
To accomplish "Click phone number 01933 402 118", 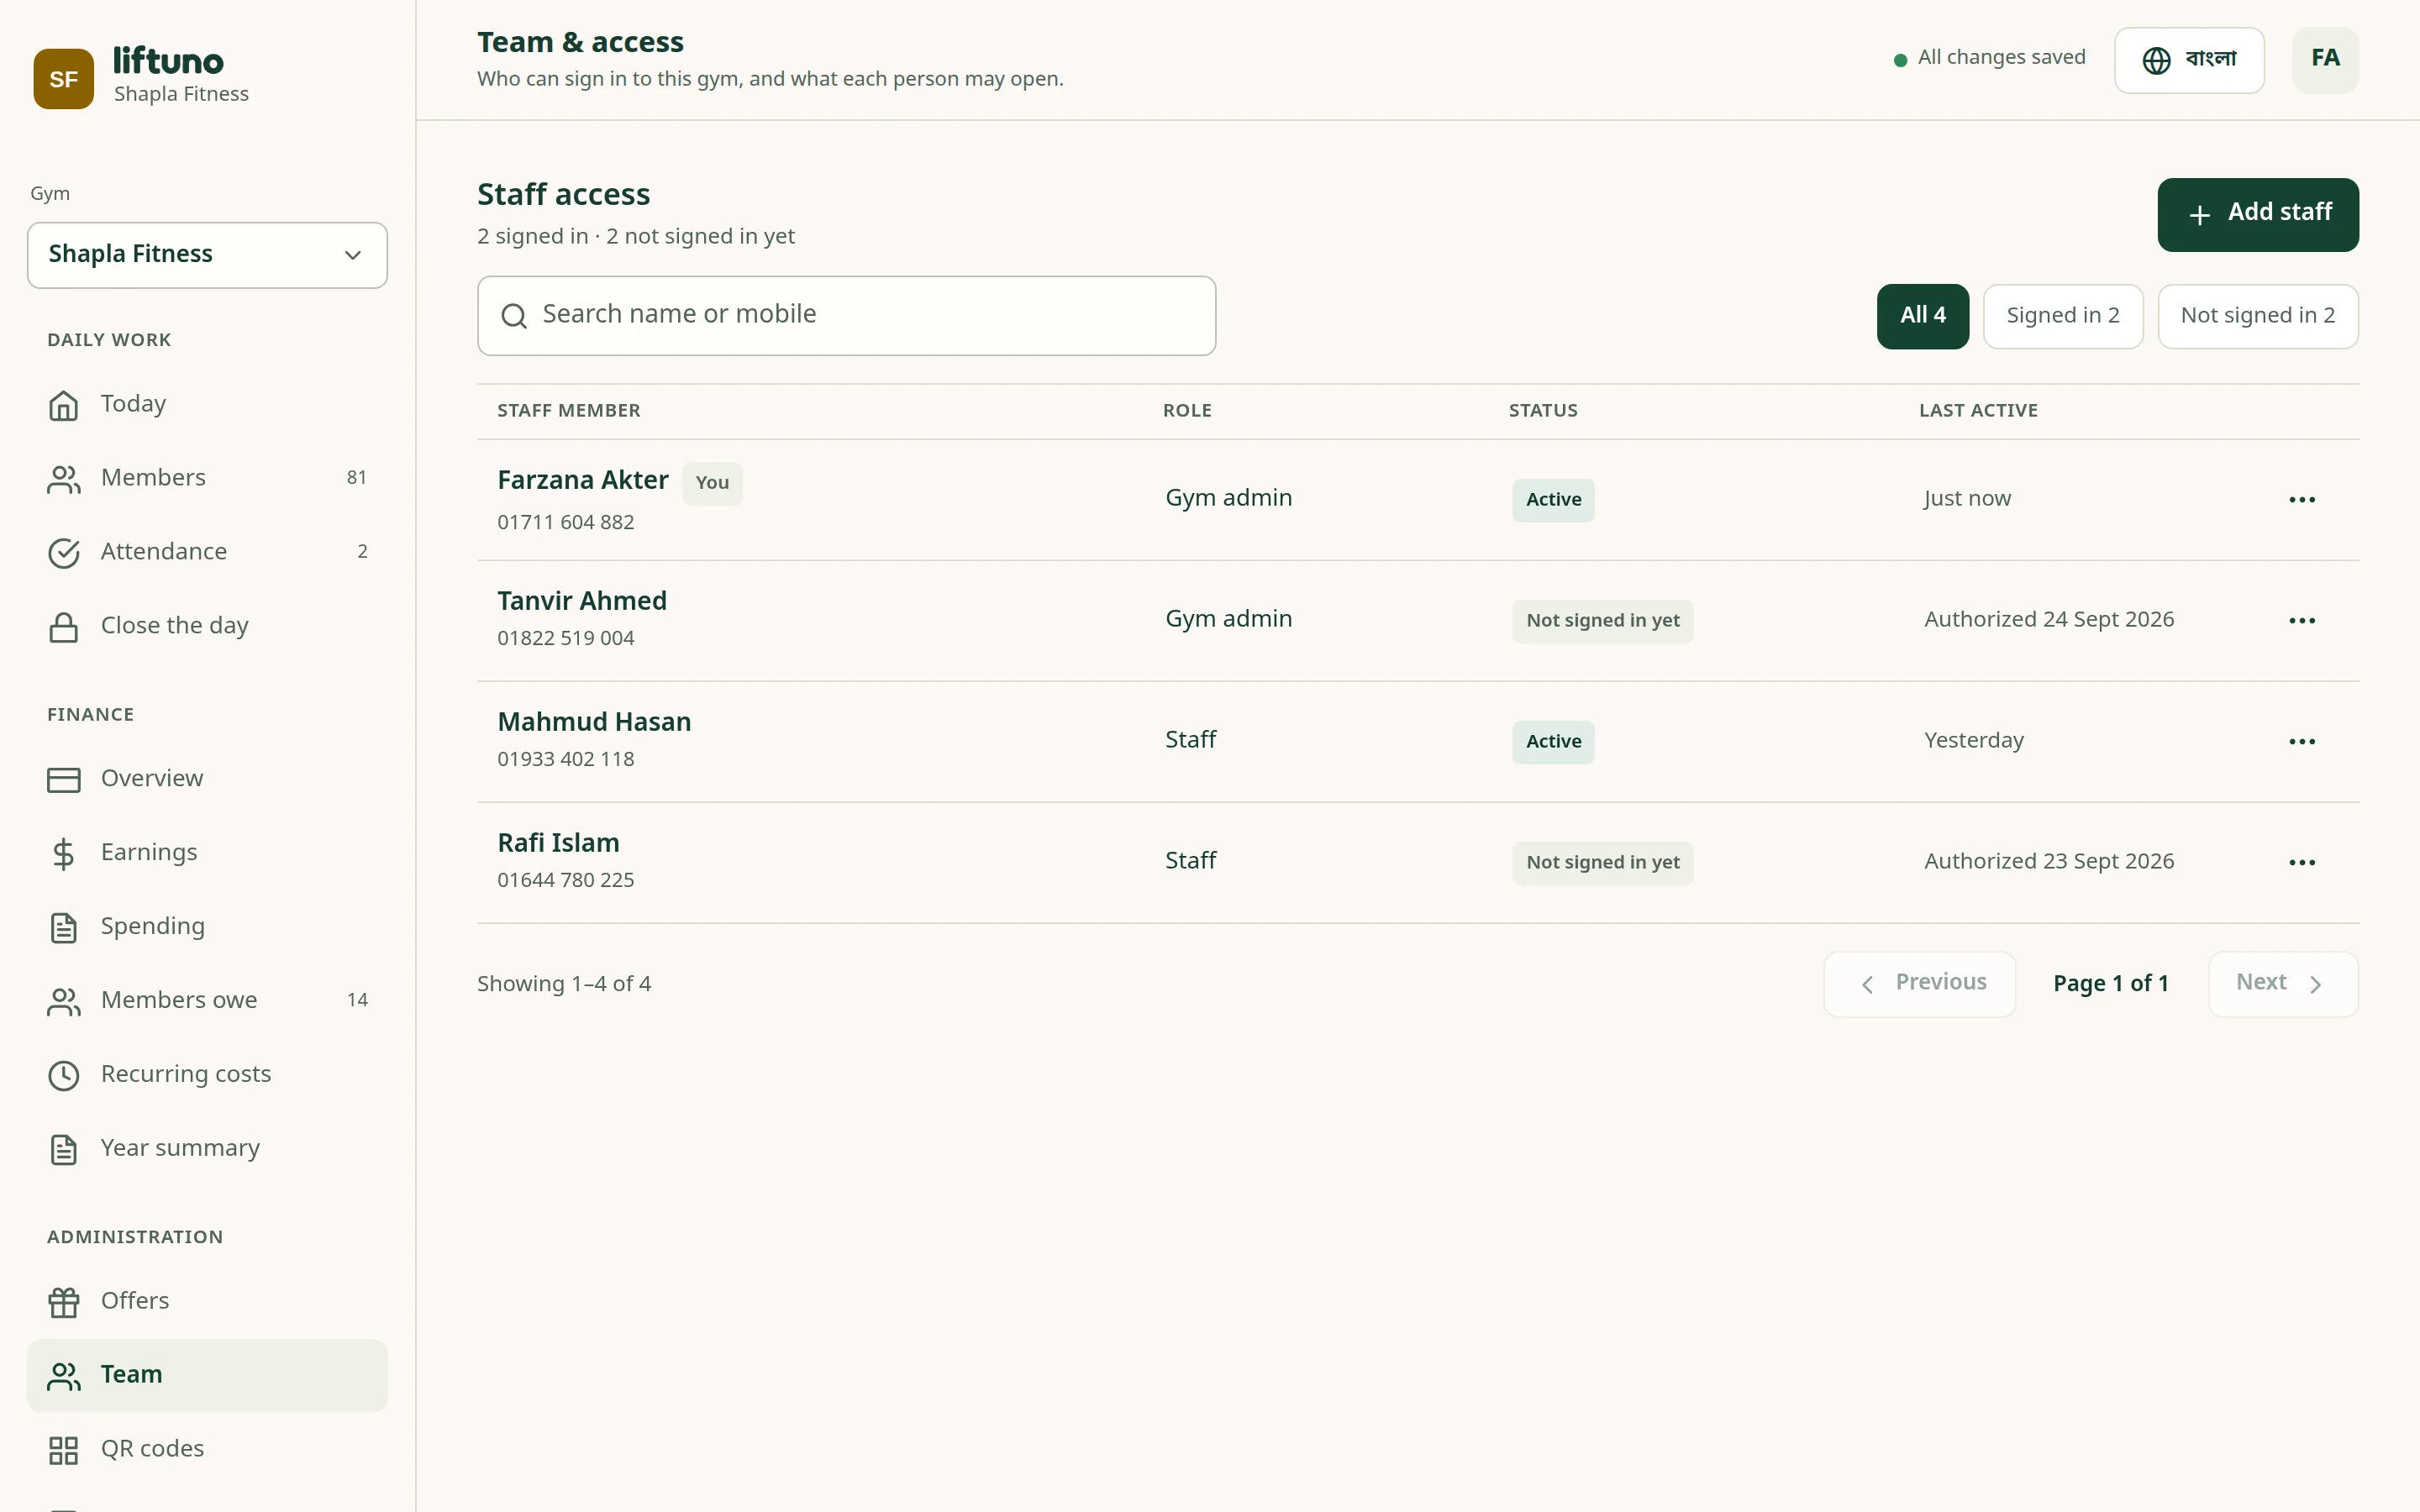I will [565, 759].
